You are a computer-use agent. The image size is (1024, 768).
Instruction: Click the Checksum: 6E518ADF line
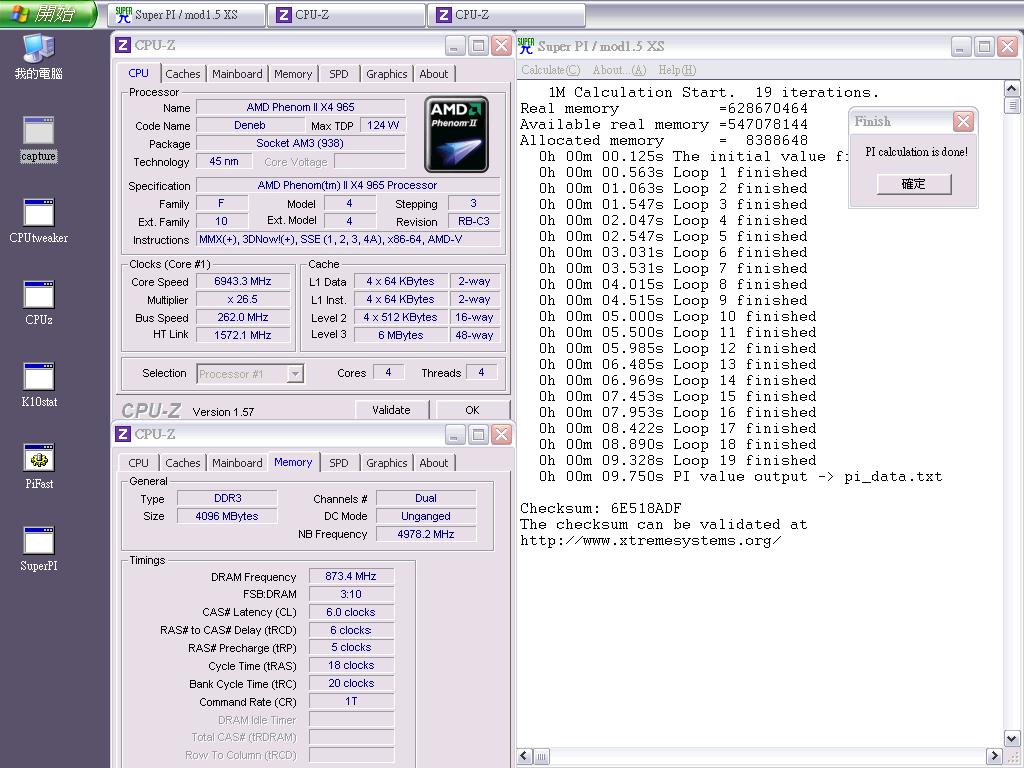[x=600, y=508]
